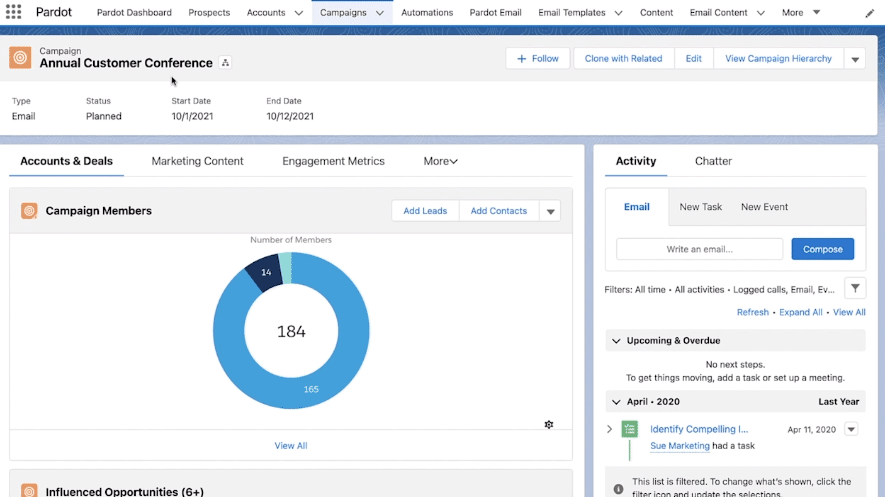Screen dimensions: 885x497
Task: Click in the Write an email field
Action: (x=699, y=249)
